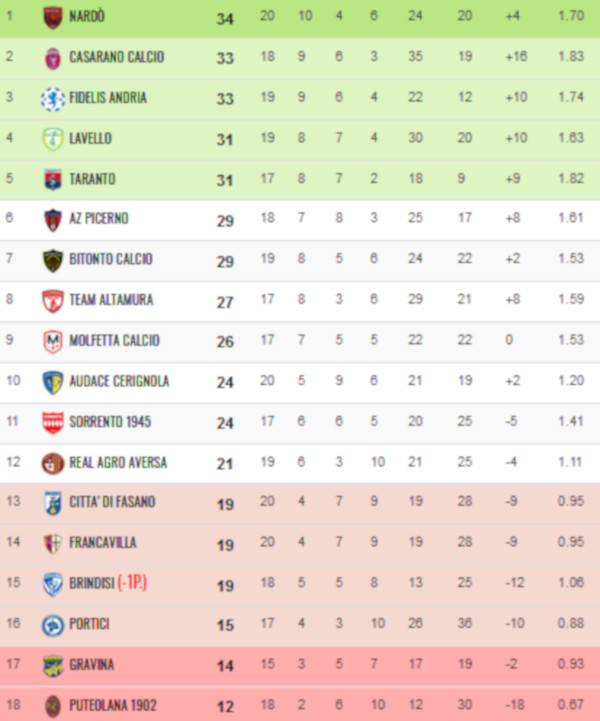Image resolution: width=600 pixels, height=721 pixels.
Task: Click the Bitonto Calcio team badge
Action: tap(52, 260)
